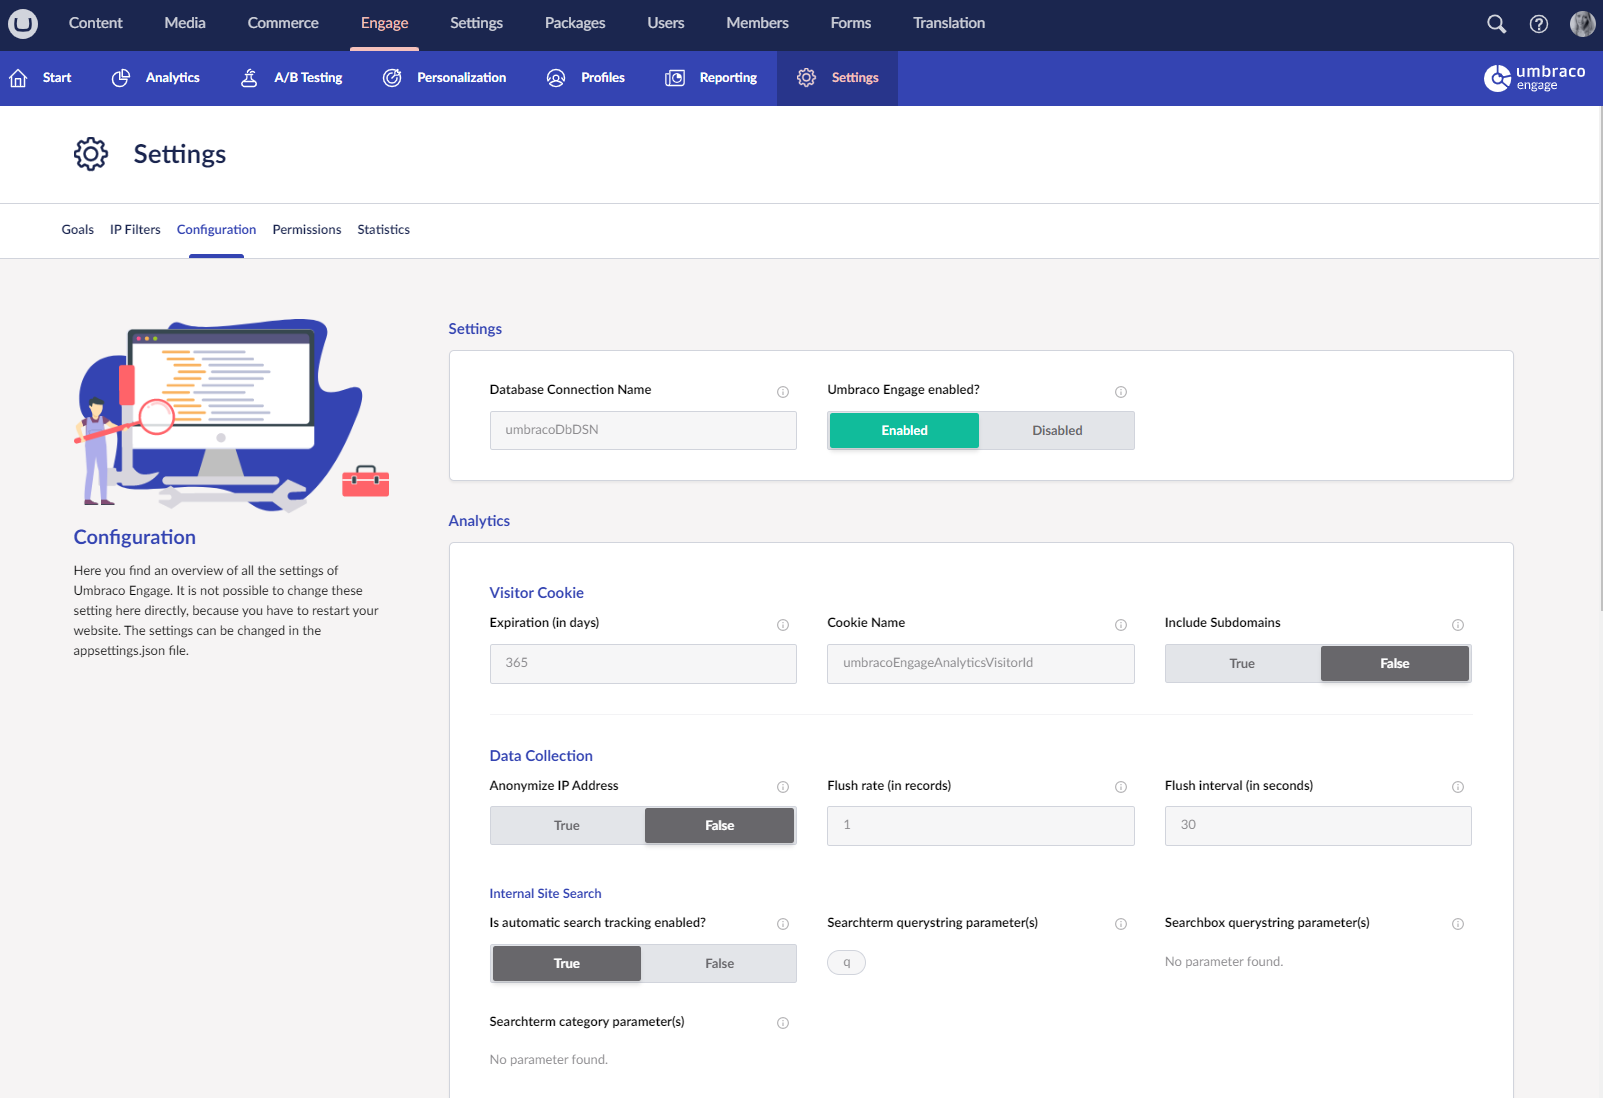This screenshot has width=1603, height=1098.
Task: Switch to the Permissions tab
Action: (306, 229)
